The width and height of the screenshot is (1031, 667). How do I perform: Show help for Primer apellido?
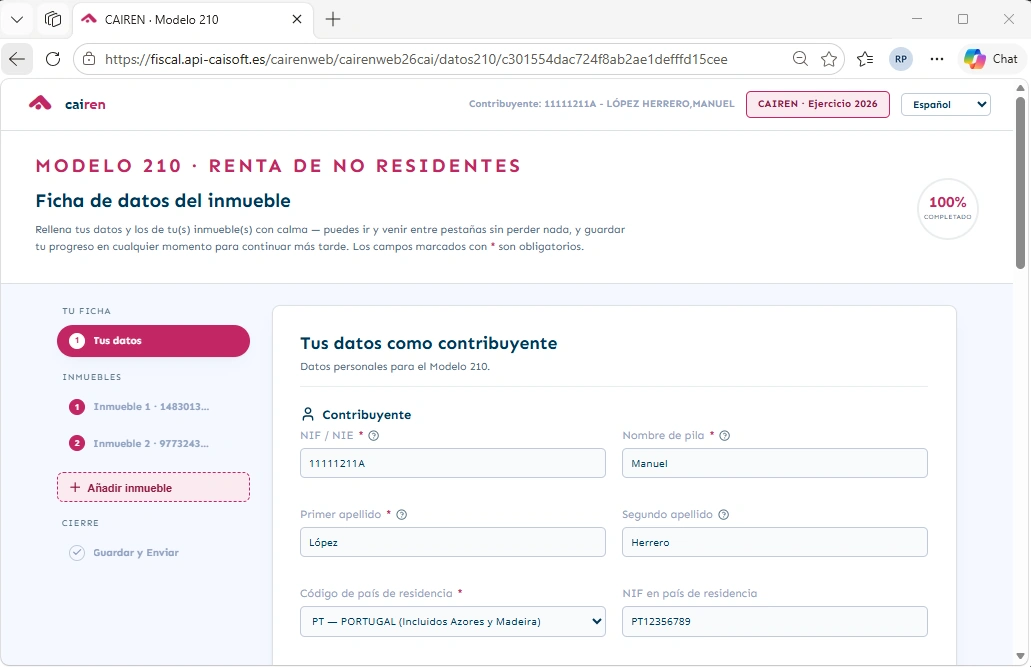pos(402,514)
